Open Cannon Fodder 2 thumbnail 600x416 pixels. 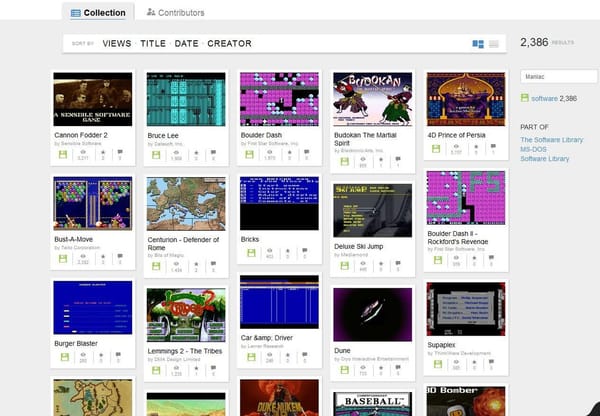(x=93, y=99)
